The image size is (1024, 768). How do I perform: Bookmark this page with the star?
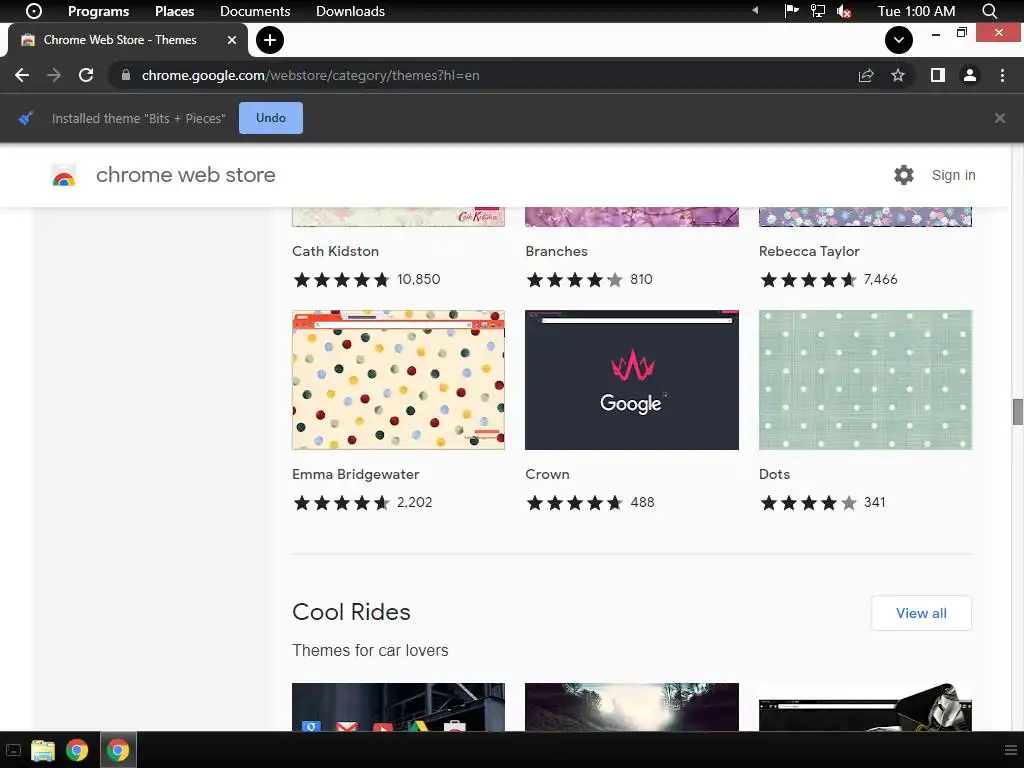898,75
